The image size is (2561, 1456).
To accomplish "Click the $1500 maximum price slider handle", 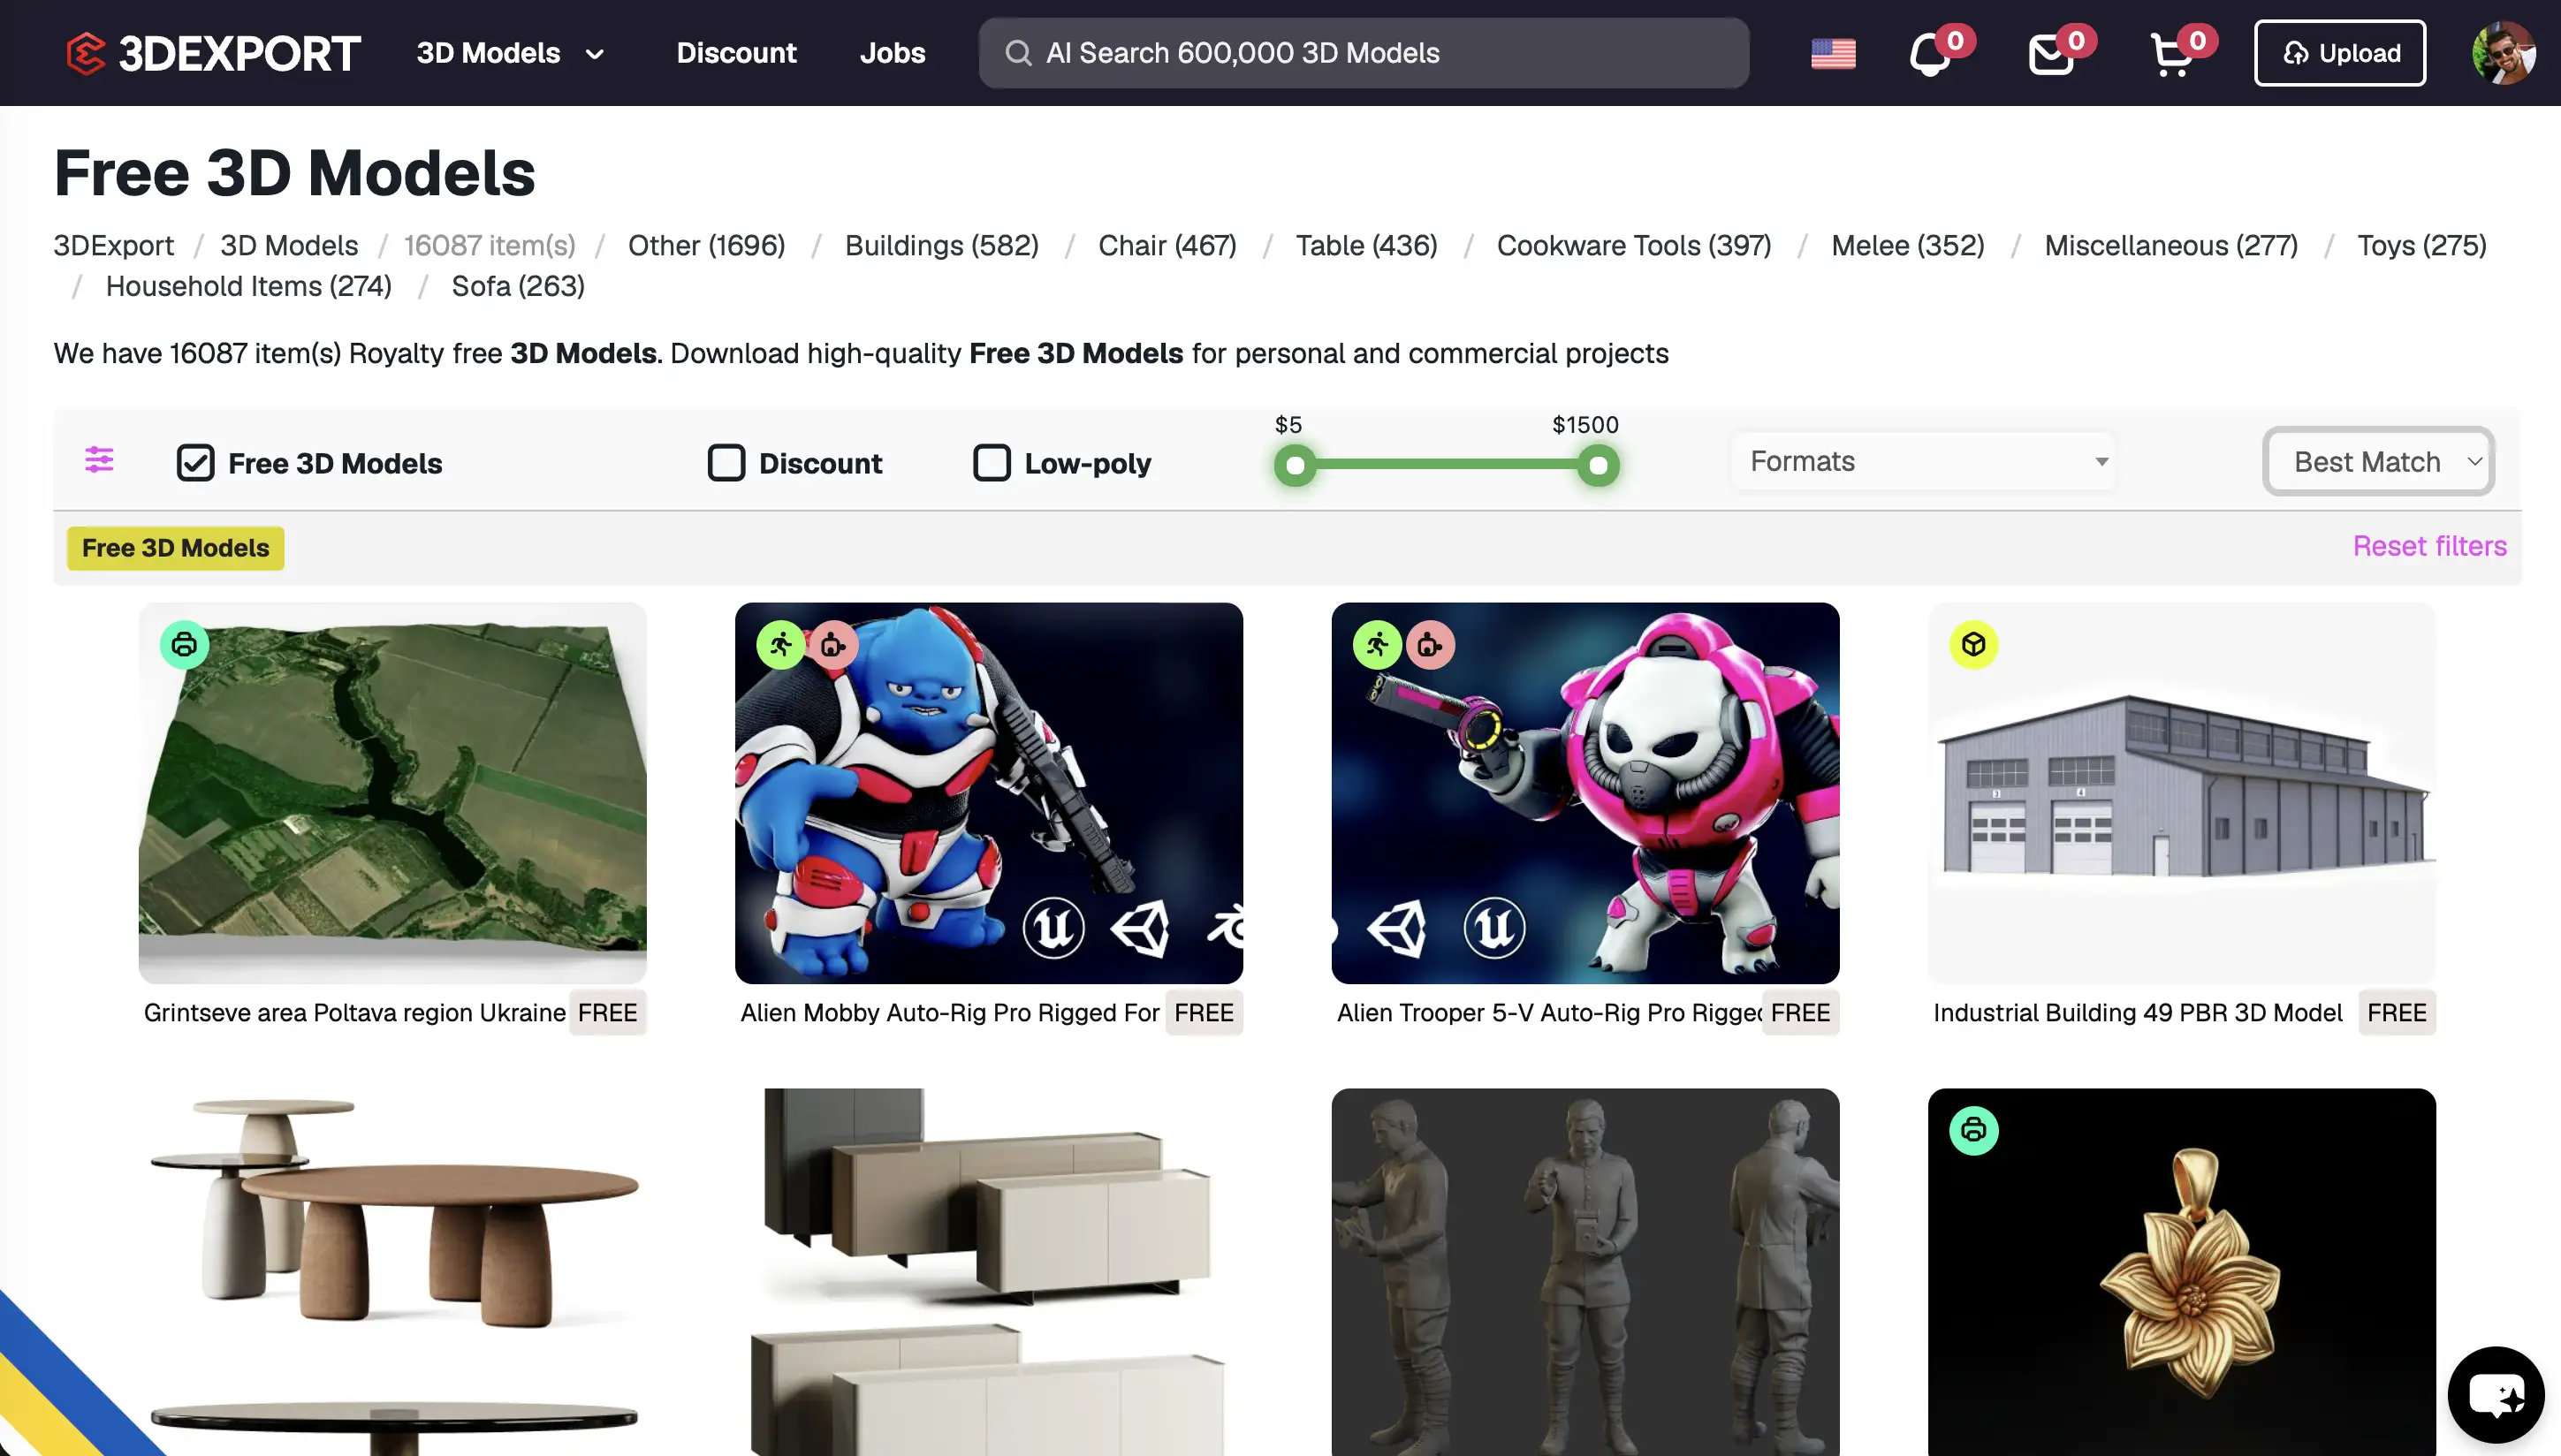I will click(1598, 465).
